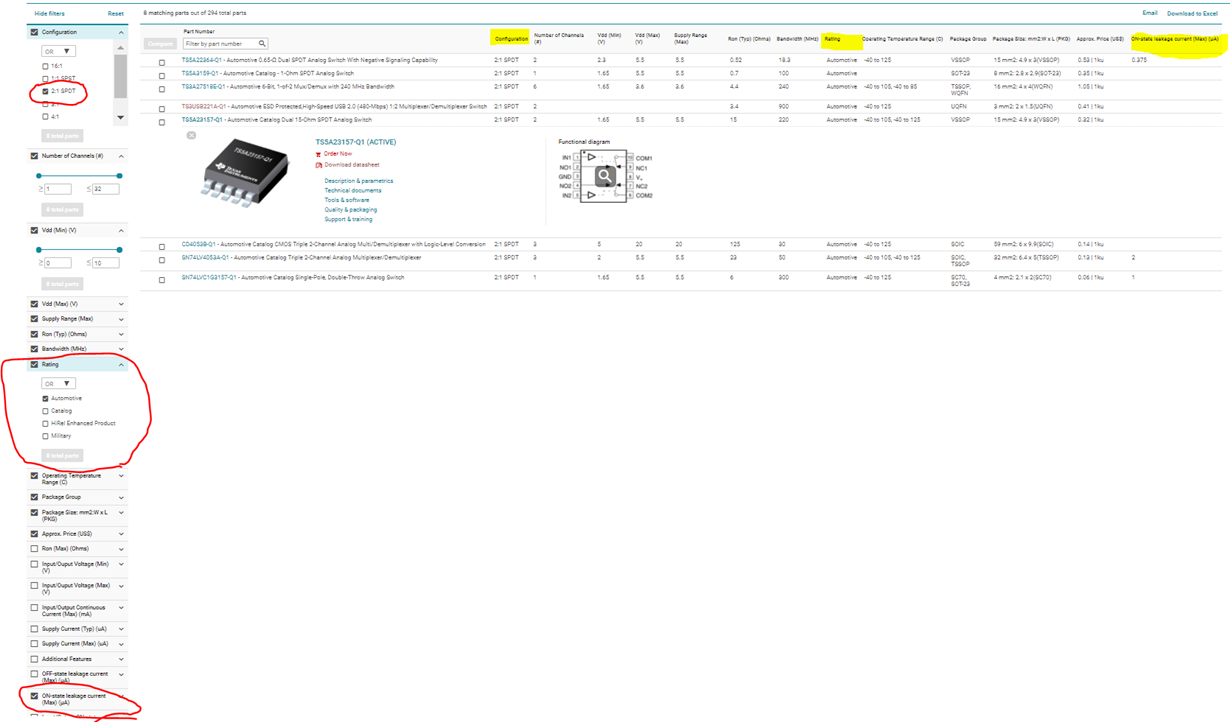Open Description & parametrics link

(x=359, y=181)
